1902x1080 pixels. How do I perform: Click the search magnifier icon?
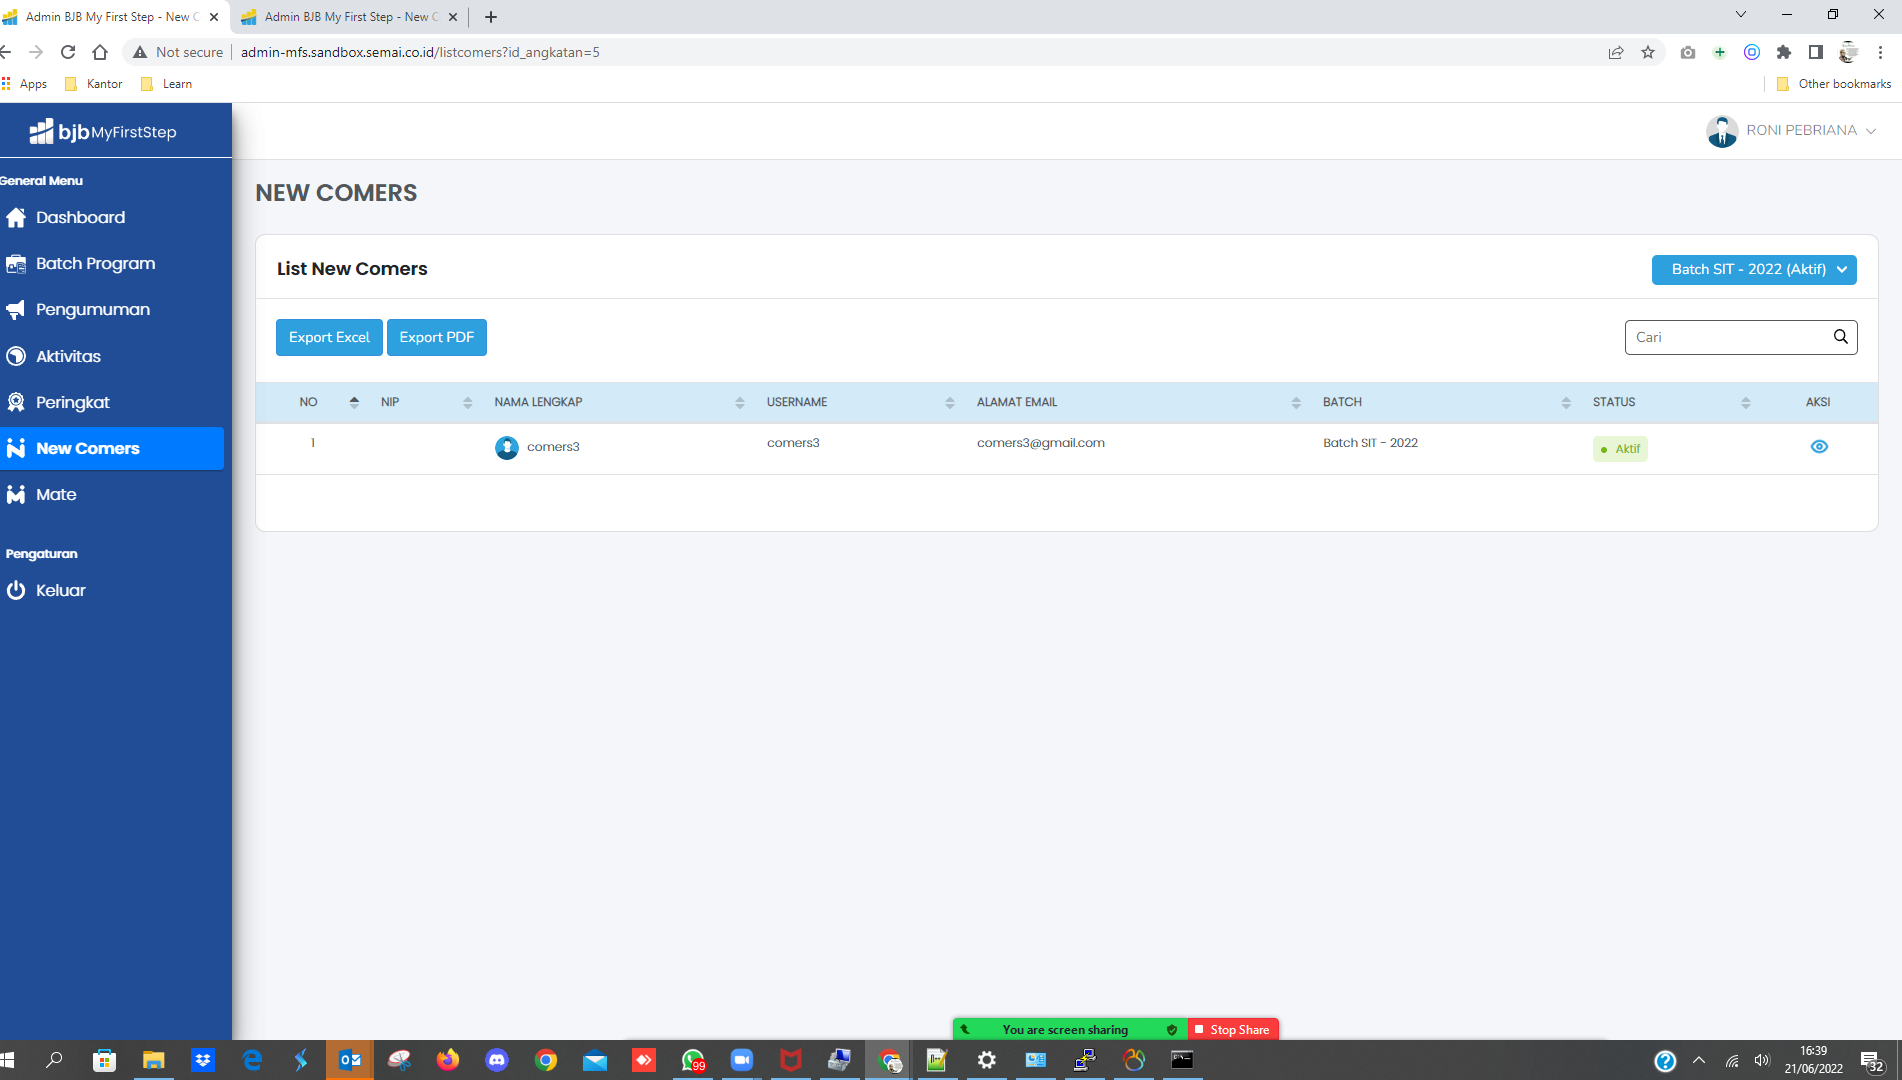tap(1841, 337)
